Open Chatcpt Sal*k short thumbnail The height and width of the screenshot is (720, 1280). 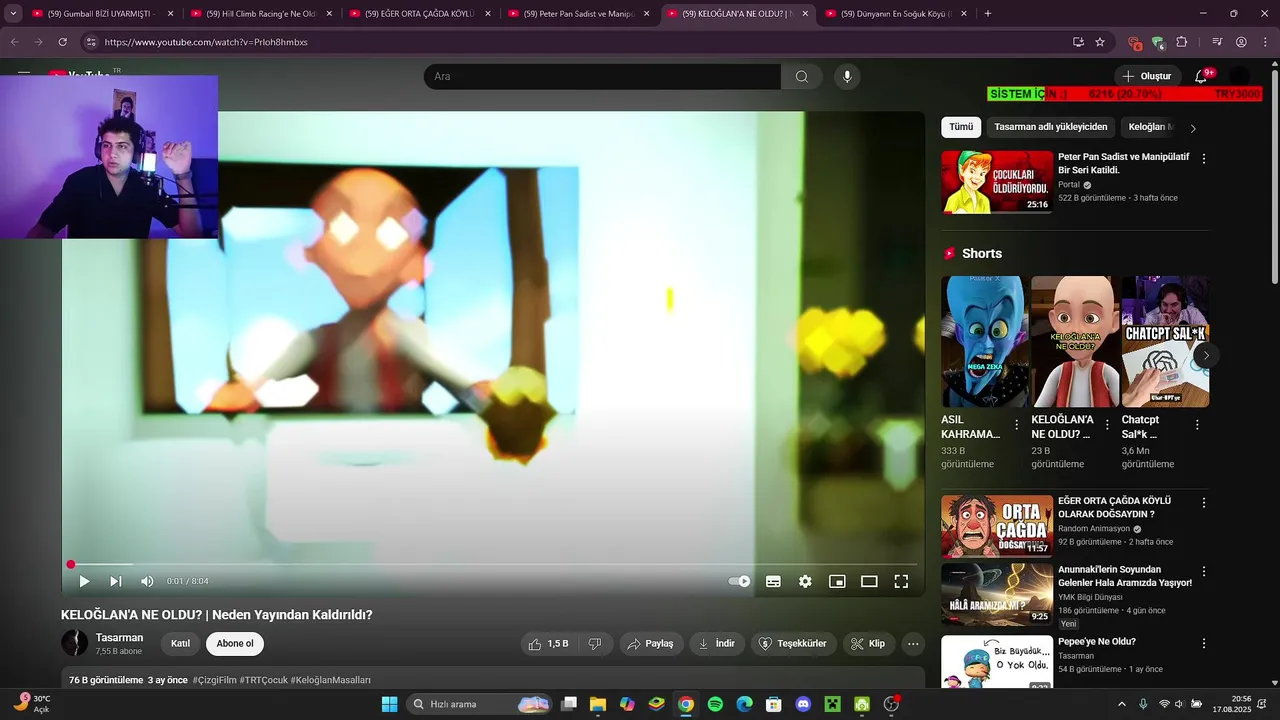1165,342
